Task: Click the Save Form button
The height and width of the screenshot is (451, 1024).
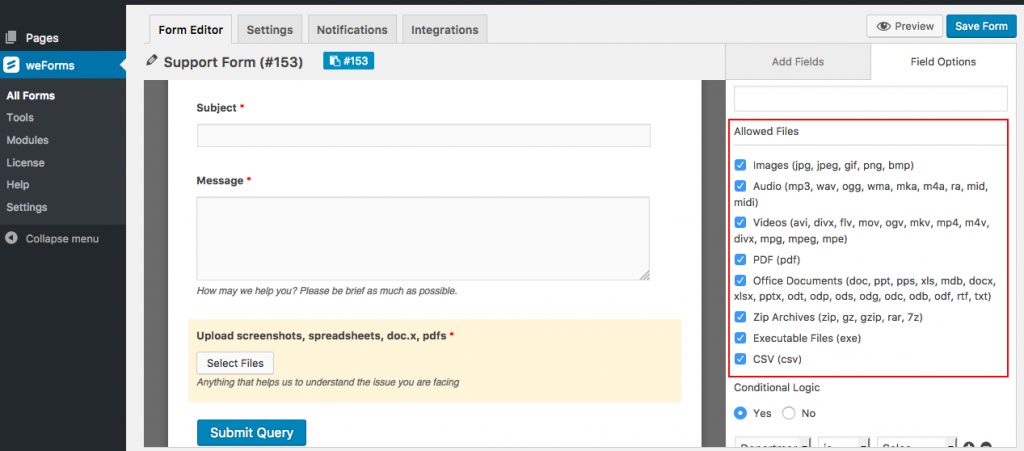Action: click(981, 27)
